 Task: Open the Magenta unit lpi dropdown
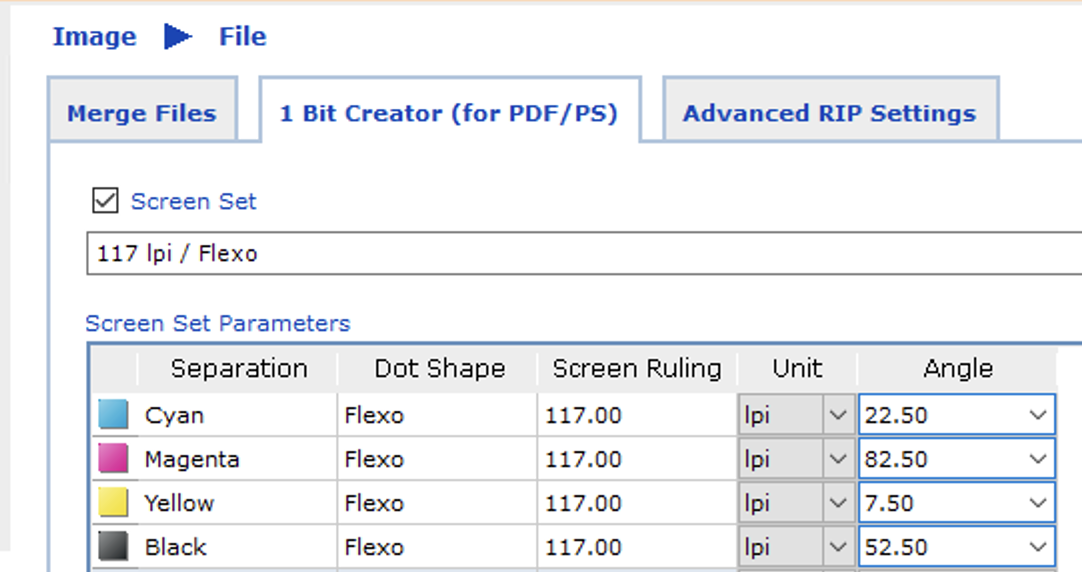click(x=837, y=459)
